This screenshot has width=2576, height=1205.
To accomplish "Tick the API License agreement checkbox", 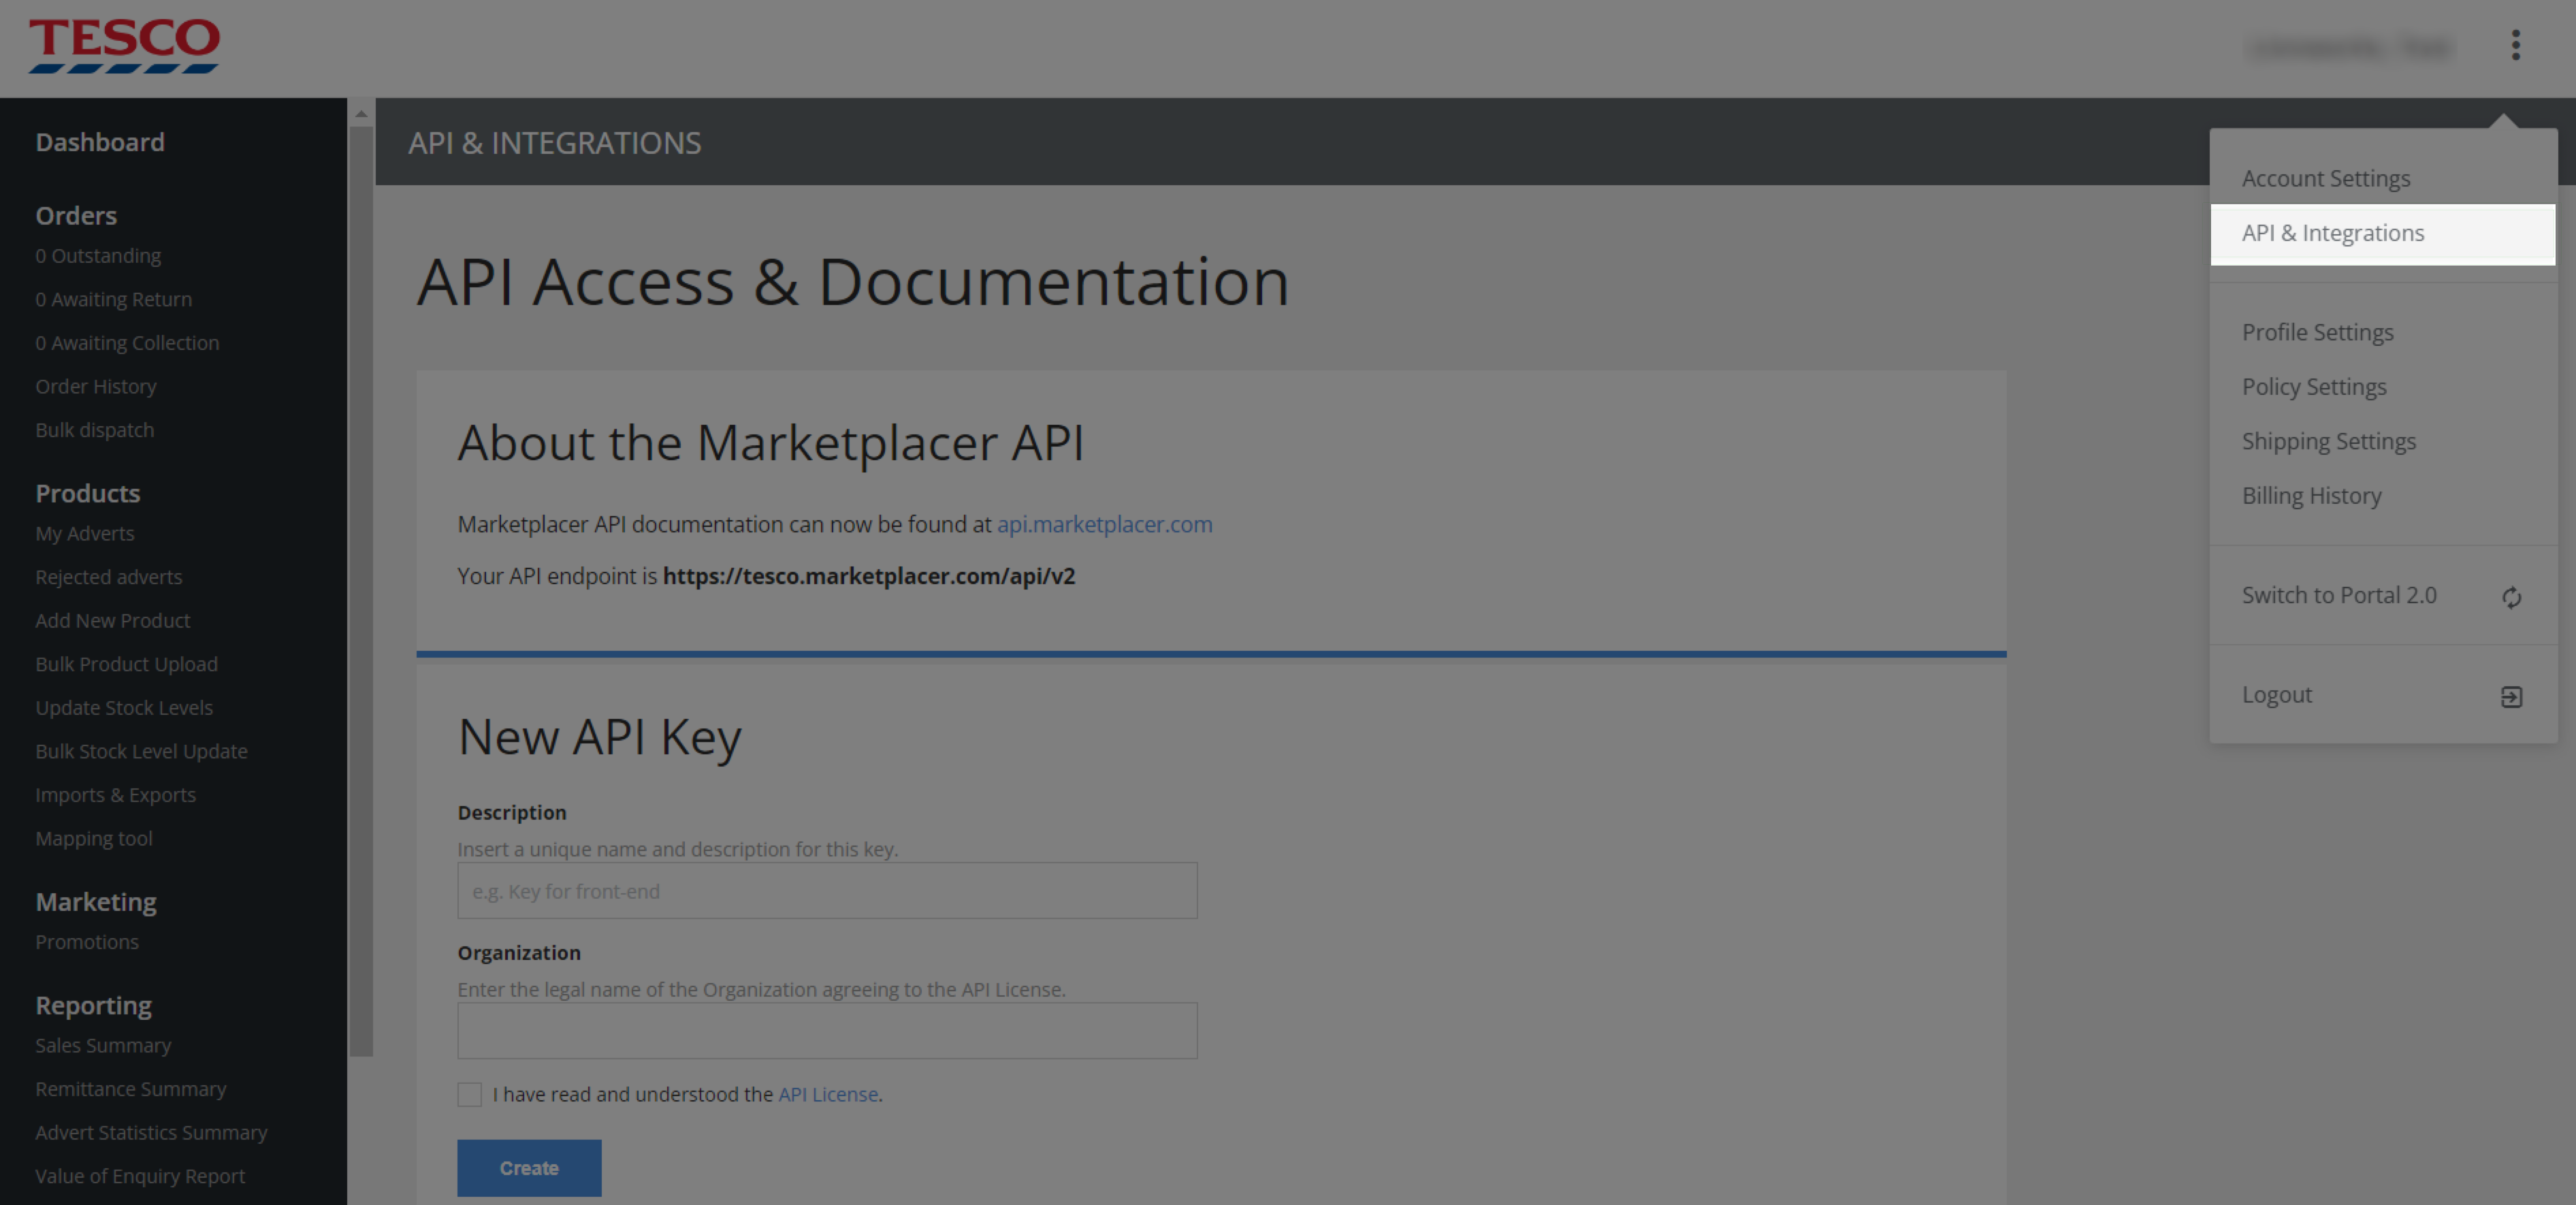I will [469, 1094].
